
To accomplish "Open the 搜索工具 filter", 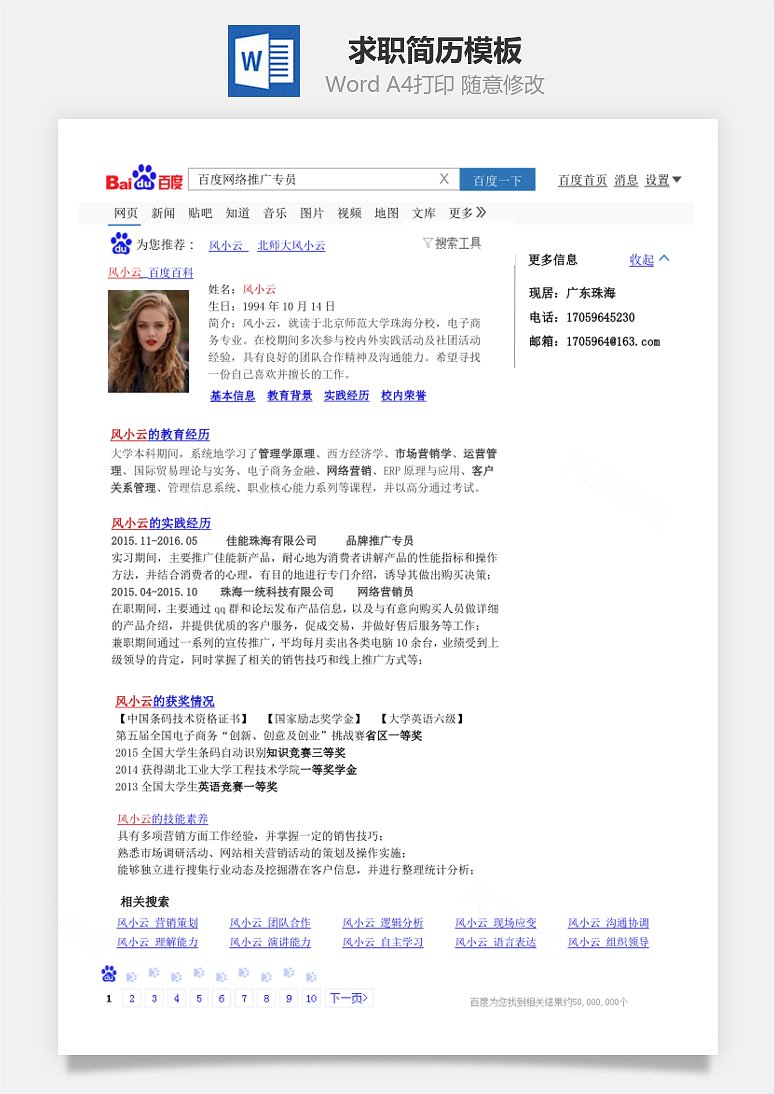I will [452, 243].
